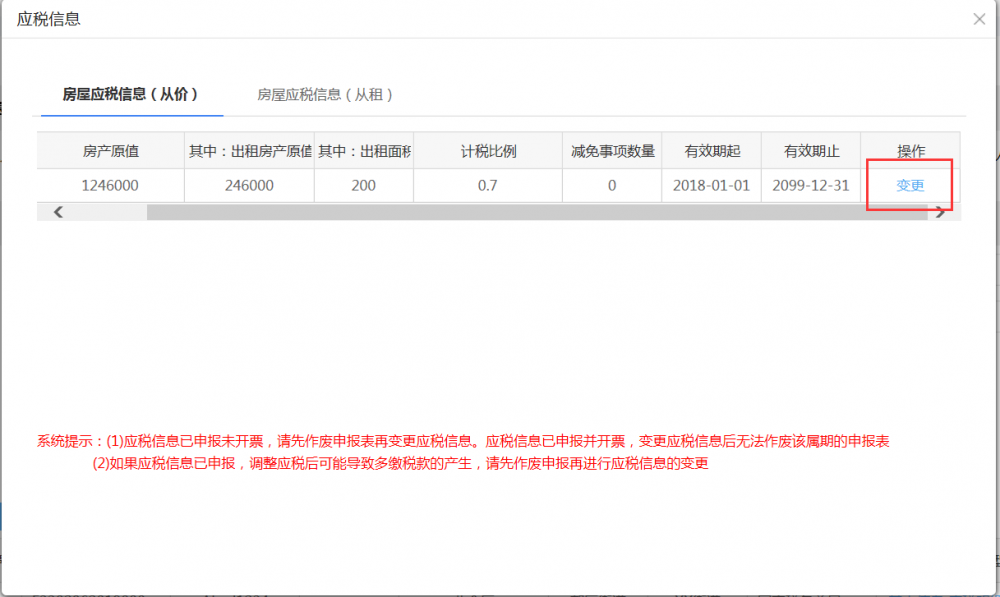Click the date 2099-12-31 cell
The width and height of the screenshot is (1000, 597).
tap(810, 185)
